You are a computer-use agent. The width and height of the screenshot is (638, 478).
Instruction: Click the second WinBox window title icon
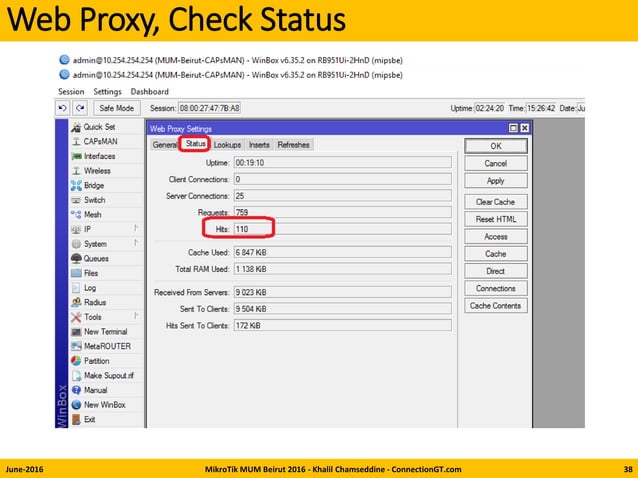pyautogui.click(x=64, y=74)
